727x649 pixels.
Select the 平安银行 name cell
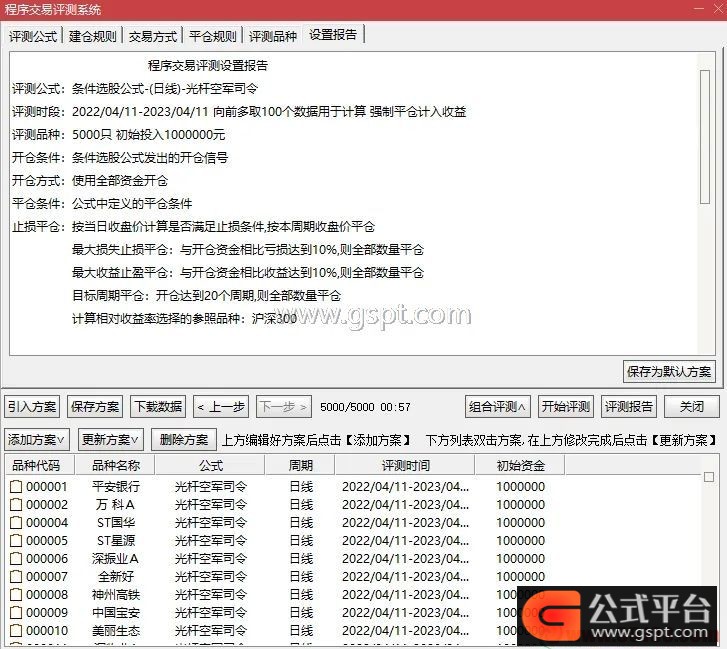coord(115,486)
